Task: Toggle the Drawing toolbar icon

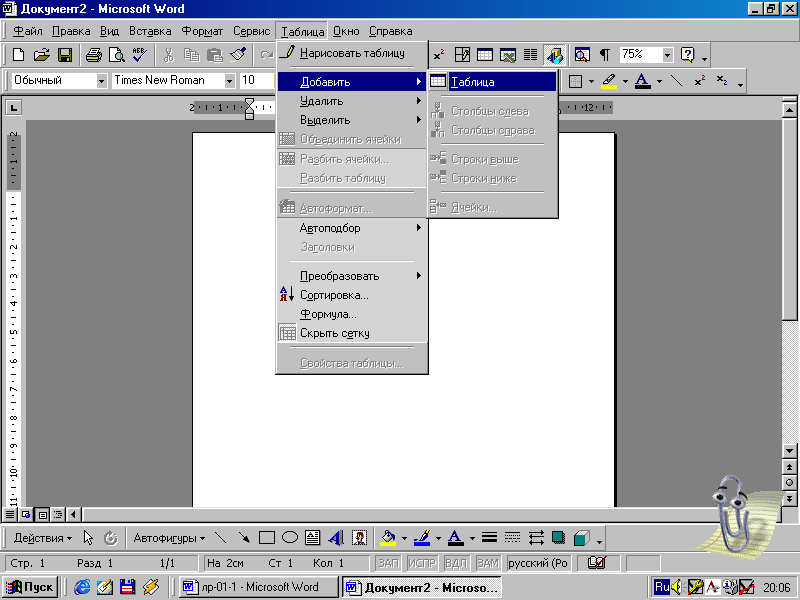Action: click(555, 55)
